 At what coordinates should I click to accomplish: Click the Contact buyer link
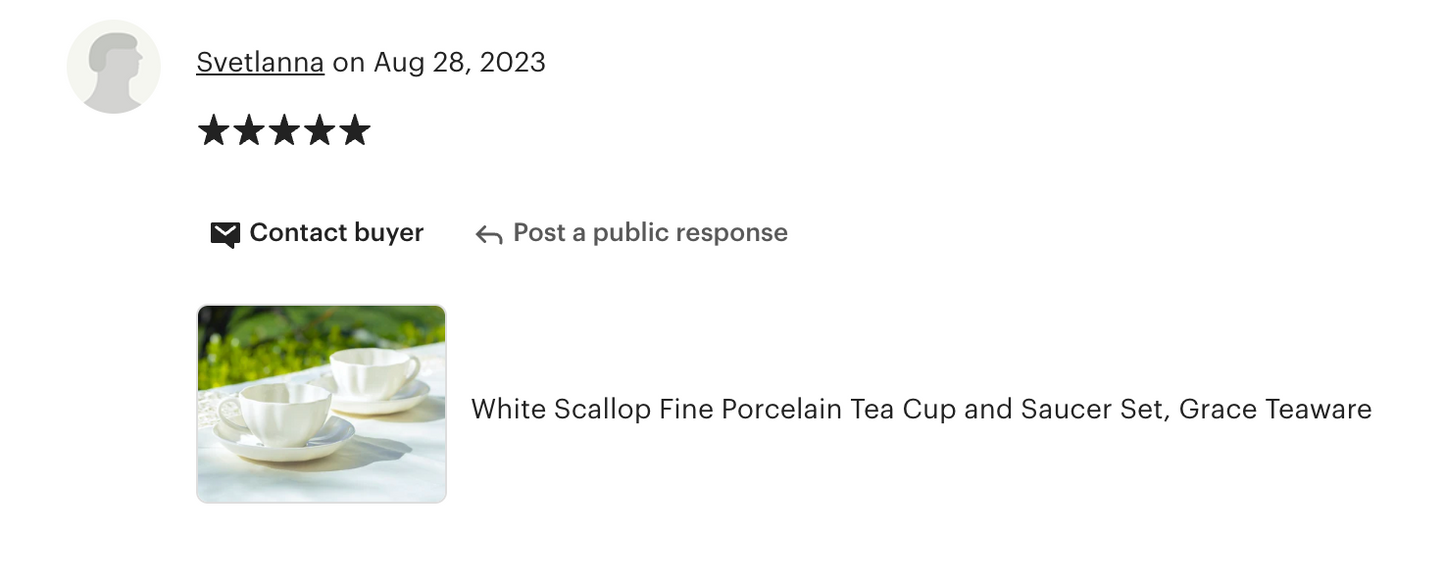coord(335,232)
